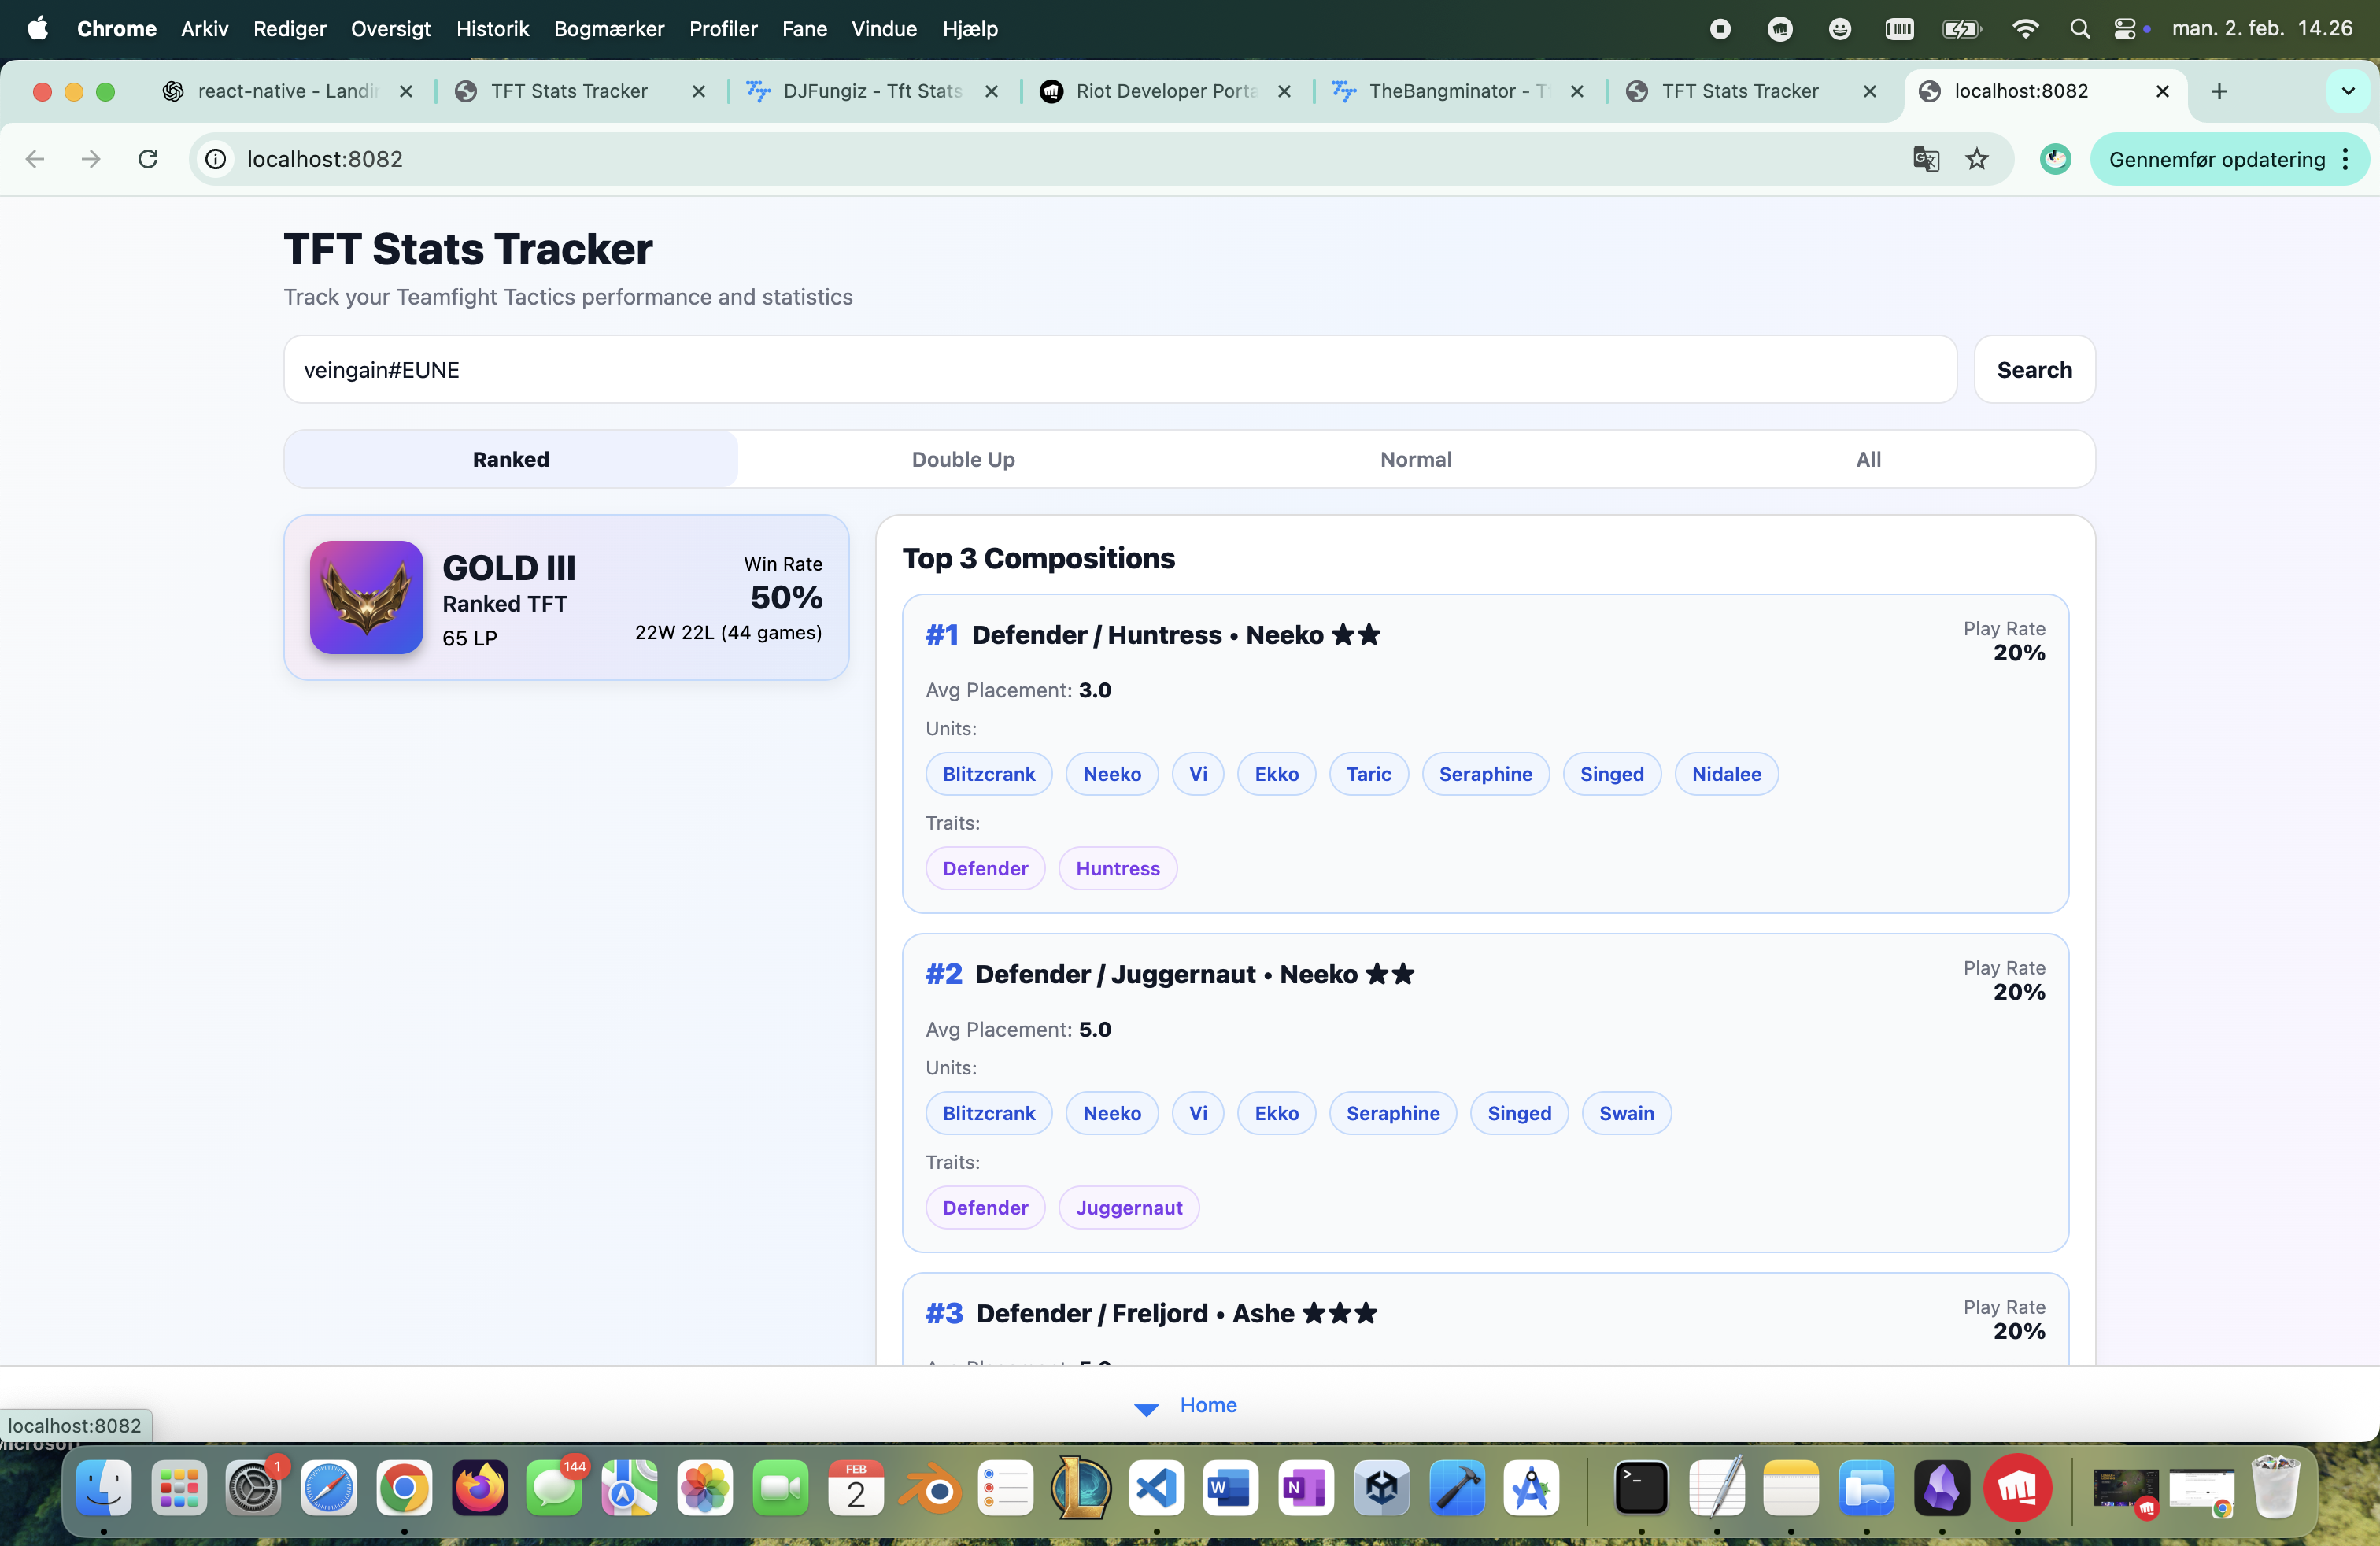The height and width of the screenshot is (1546, 2380).
Task: Switch to Riot Developer Portal tab
Action: click(x=1164, y=91)
